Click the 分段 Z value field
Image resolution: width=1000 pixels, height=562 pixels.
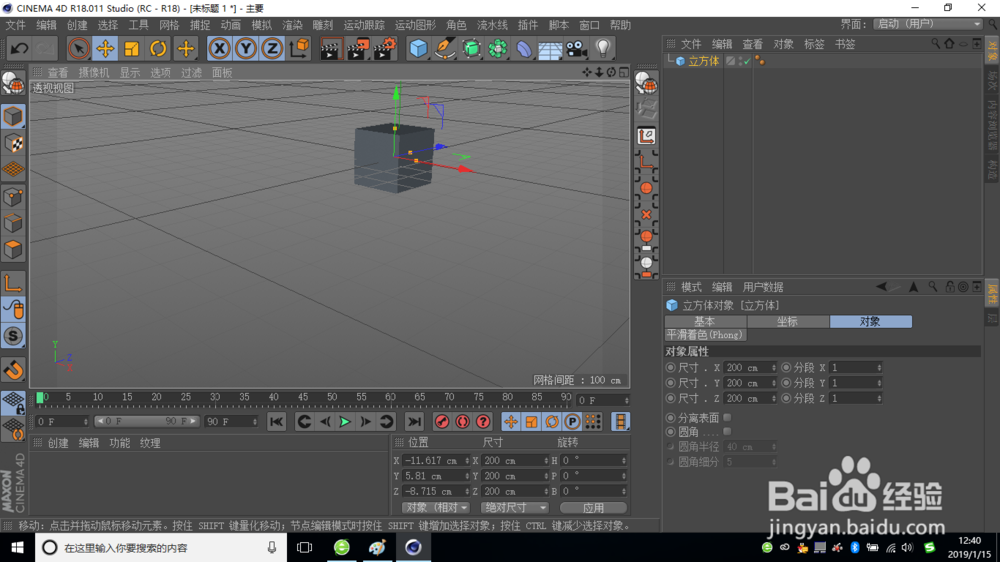point(853,398)
